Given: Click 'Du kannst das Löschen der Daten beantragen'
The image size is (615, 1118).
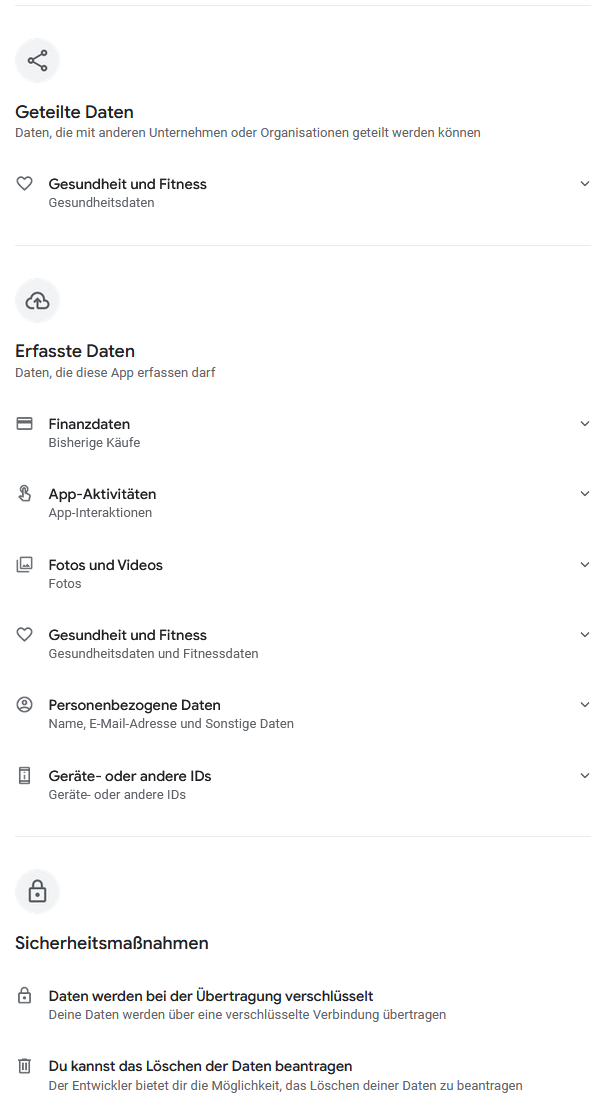Looking at the screenshot, I should (200, 1066).
